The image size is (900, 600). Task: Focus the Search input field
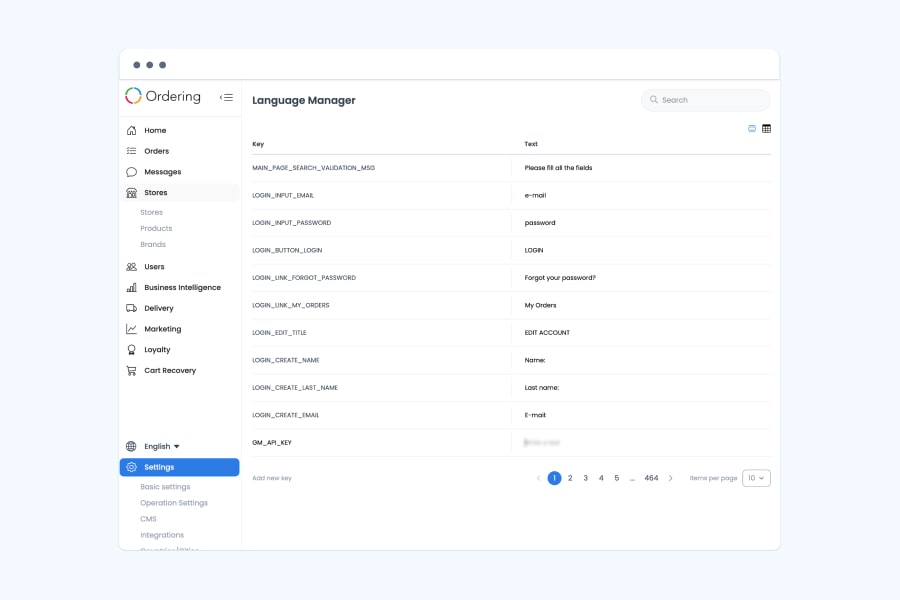coord(705,100)
